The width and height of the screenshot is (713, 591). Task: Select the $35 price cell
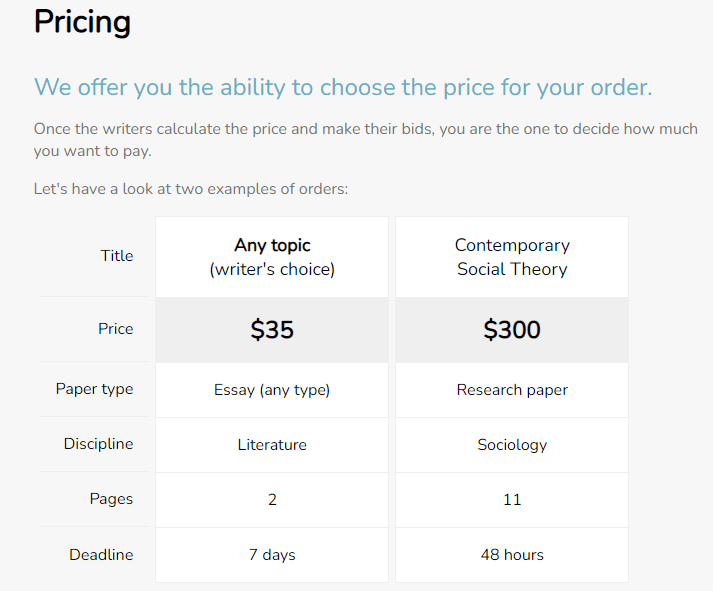tap(272, 330)
